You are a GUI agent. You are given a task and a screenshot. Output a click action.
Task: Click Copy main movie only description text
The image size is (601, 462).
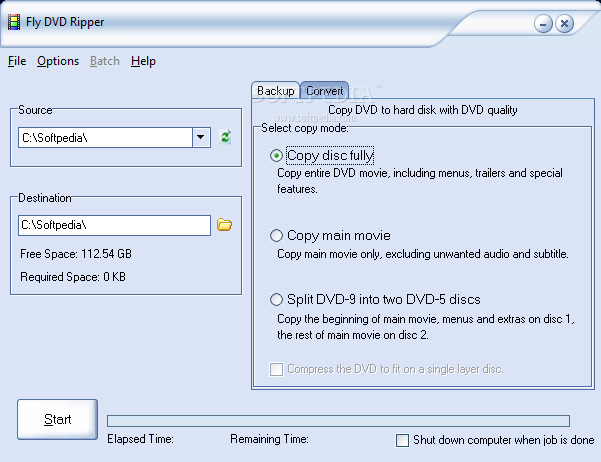423,254
